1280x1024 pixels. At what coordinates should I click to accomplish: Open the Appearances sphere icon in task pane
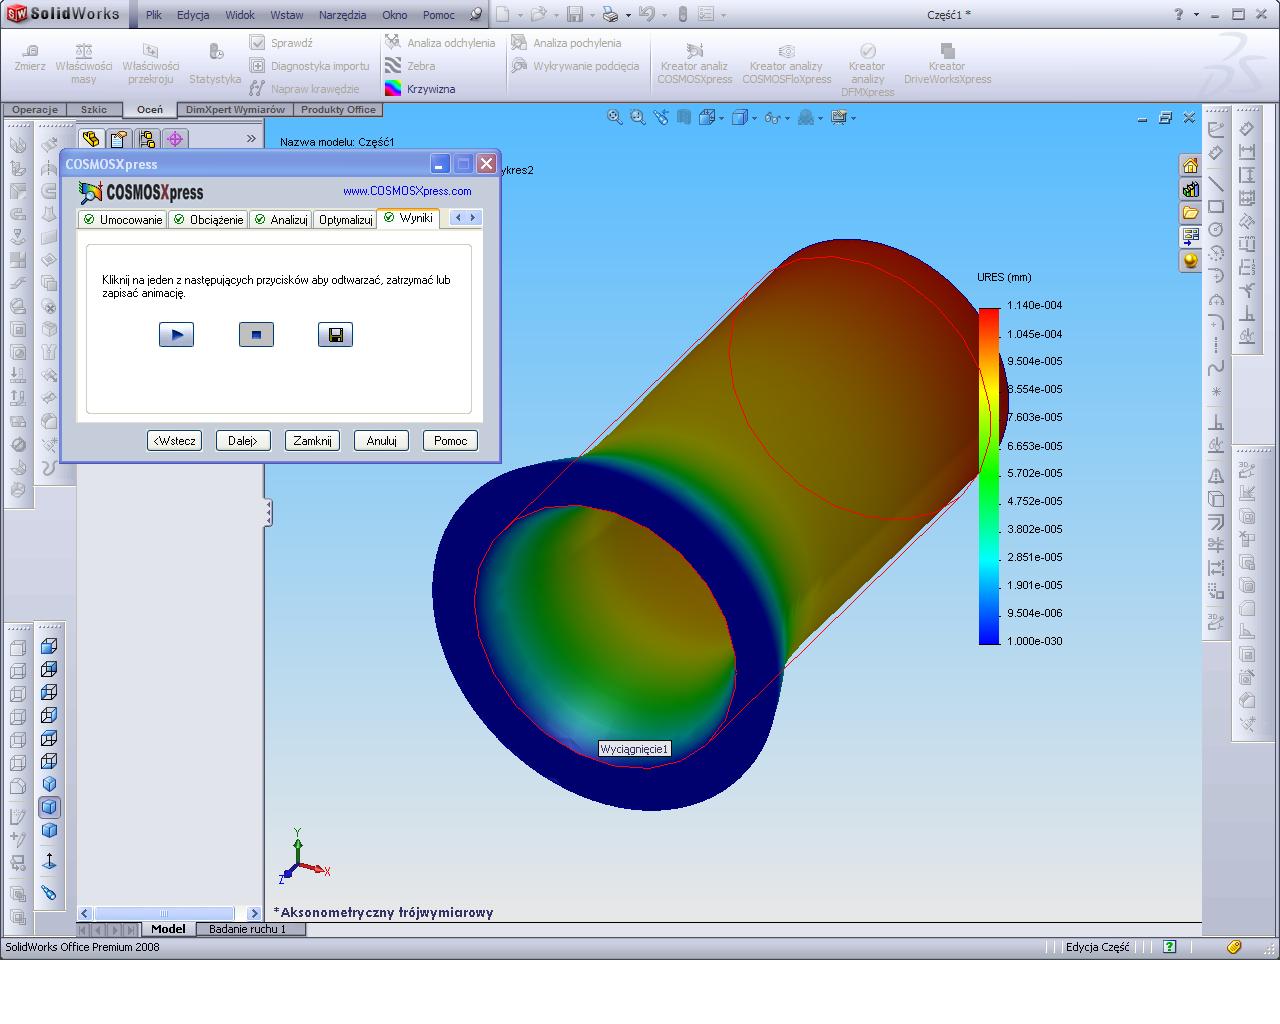tap(1190, 261)
